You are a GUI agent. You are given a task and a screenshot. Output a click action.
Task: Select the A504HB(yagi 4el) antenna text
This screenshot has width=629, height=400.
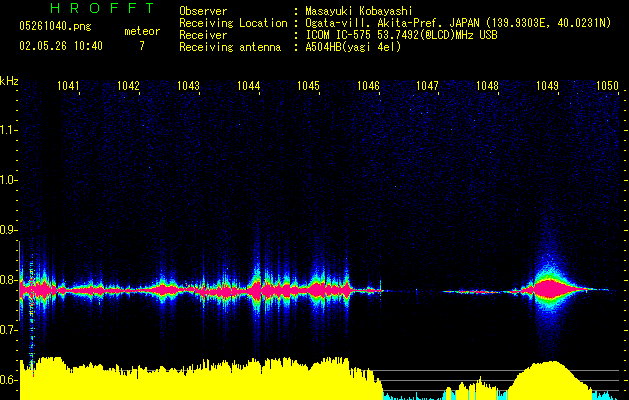[353, 47]
